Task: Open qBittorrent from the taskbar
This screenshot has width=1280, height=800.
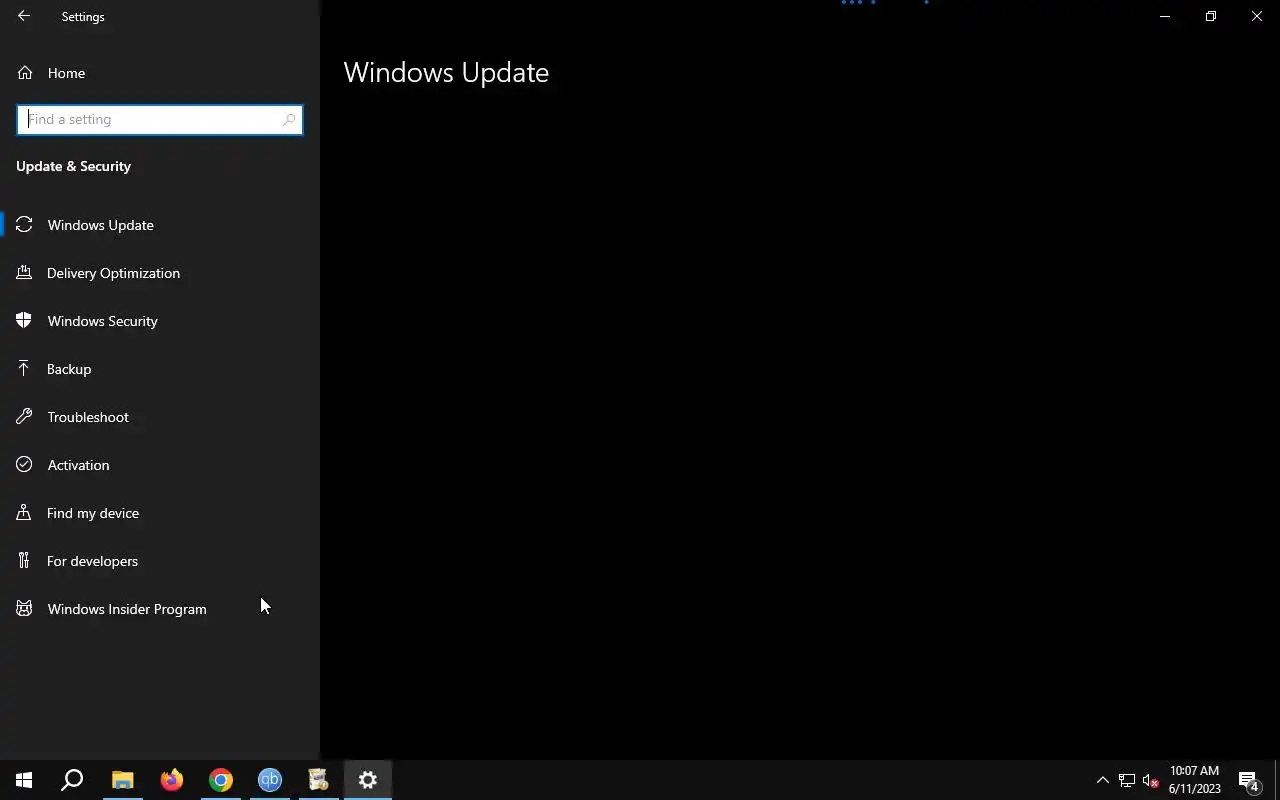Action: pos(270,780)
